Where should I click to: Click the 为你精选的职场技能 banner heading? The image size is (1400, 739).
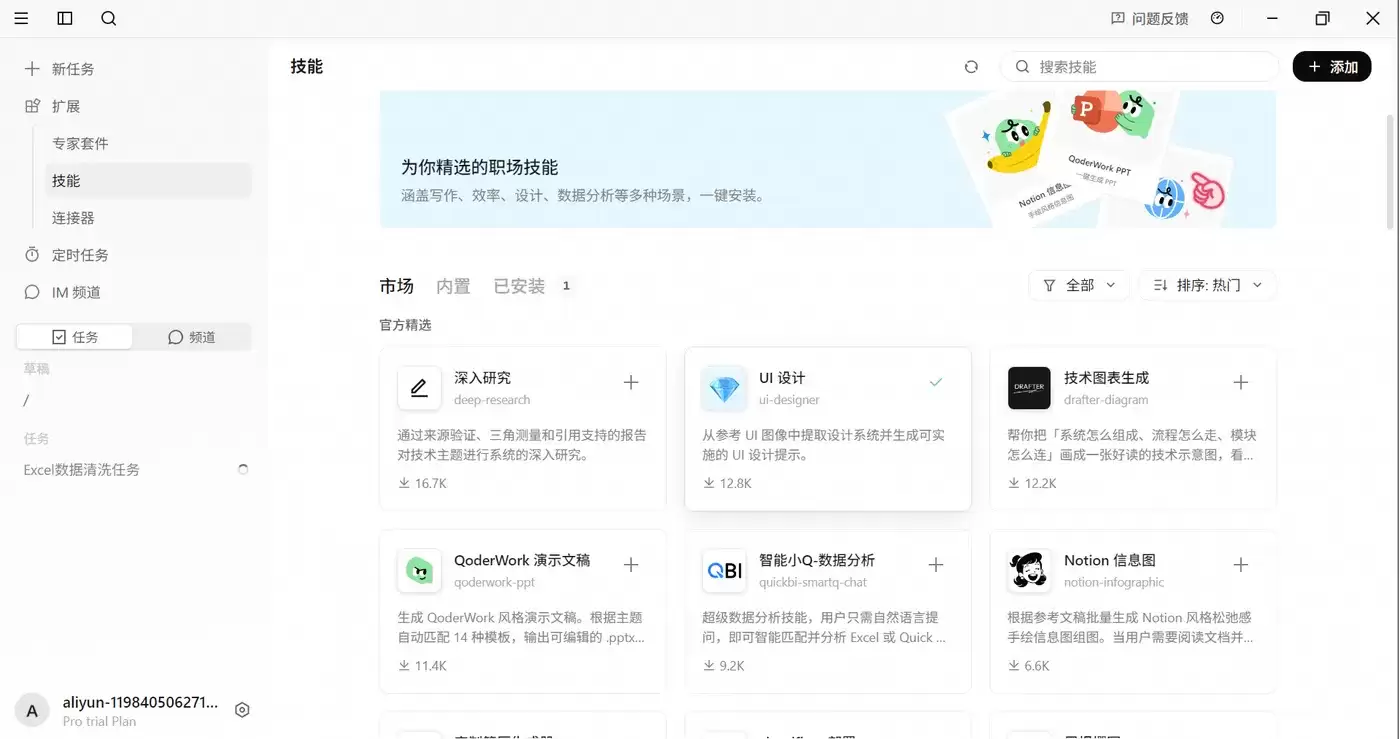(480, 167)
